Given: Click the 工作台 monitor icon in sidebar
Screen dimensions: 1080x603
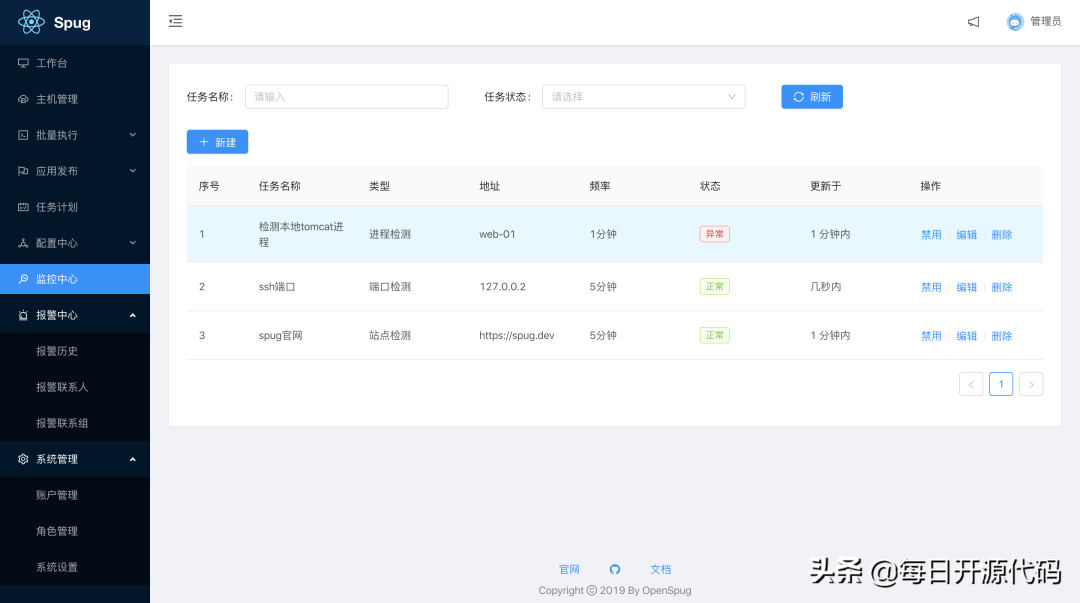Looking at the screenshot, I should click(23, 63).
